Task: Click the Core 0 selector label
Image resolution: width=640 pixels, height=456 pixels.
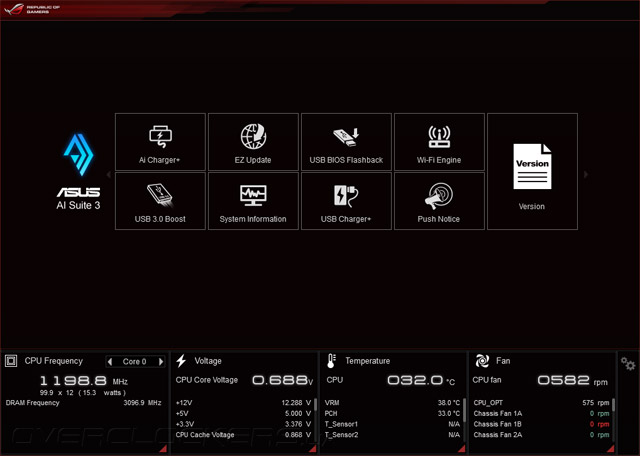Action: point(134,361)
